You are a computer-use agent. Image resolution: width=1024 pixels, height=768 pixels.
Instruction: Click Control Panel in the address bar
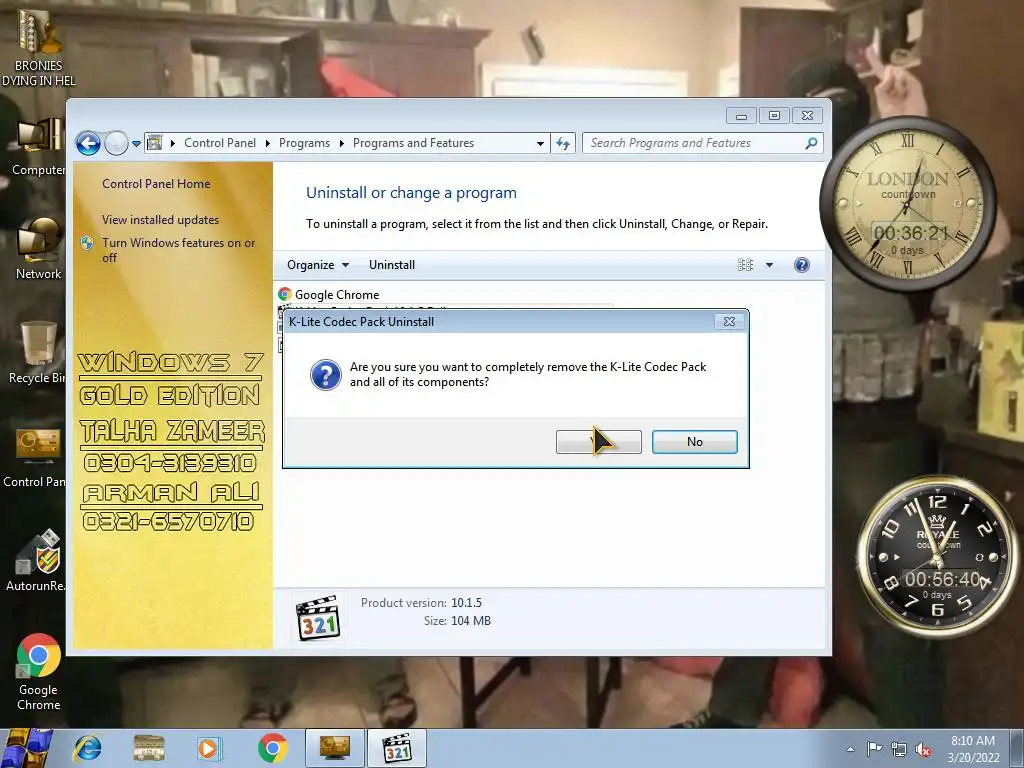pos(219,143)
